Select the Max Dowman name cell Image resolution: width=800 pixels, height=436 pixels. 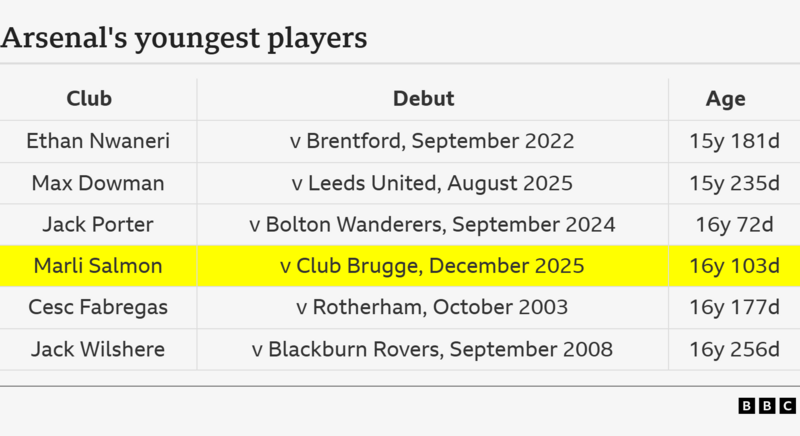[98, 183]
